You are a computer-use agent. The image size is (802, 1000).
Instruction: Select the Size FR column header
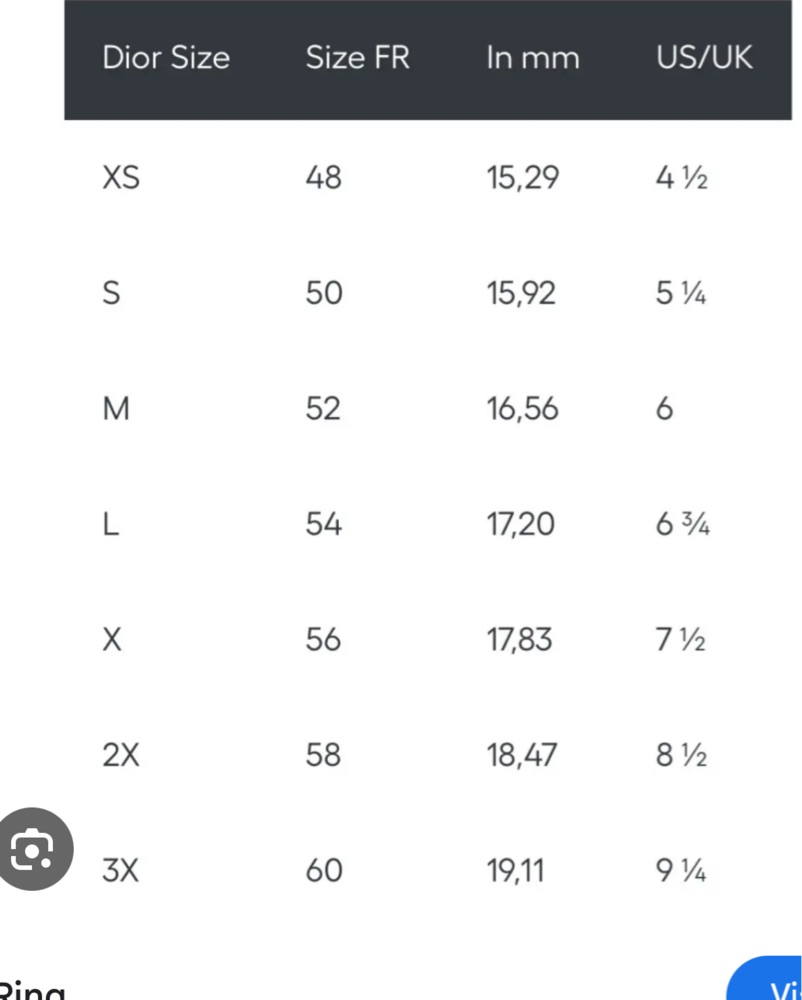pos(358,57)
